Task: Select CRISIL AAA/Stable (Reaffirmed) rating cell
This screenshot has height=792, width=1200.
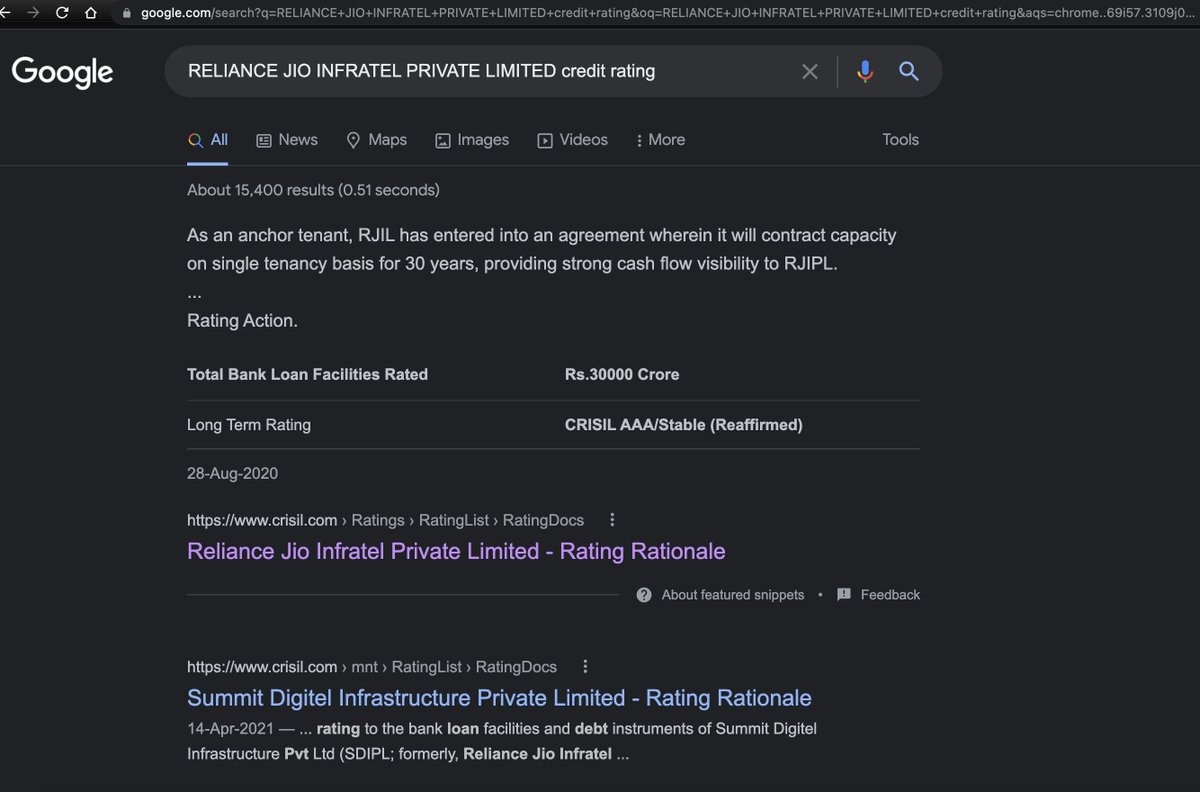Action: 684,425
